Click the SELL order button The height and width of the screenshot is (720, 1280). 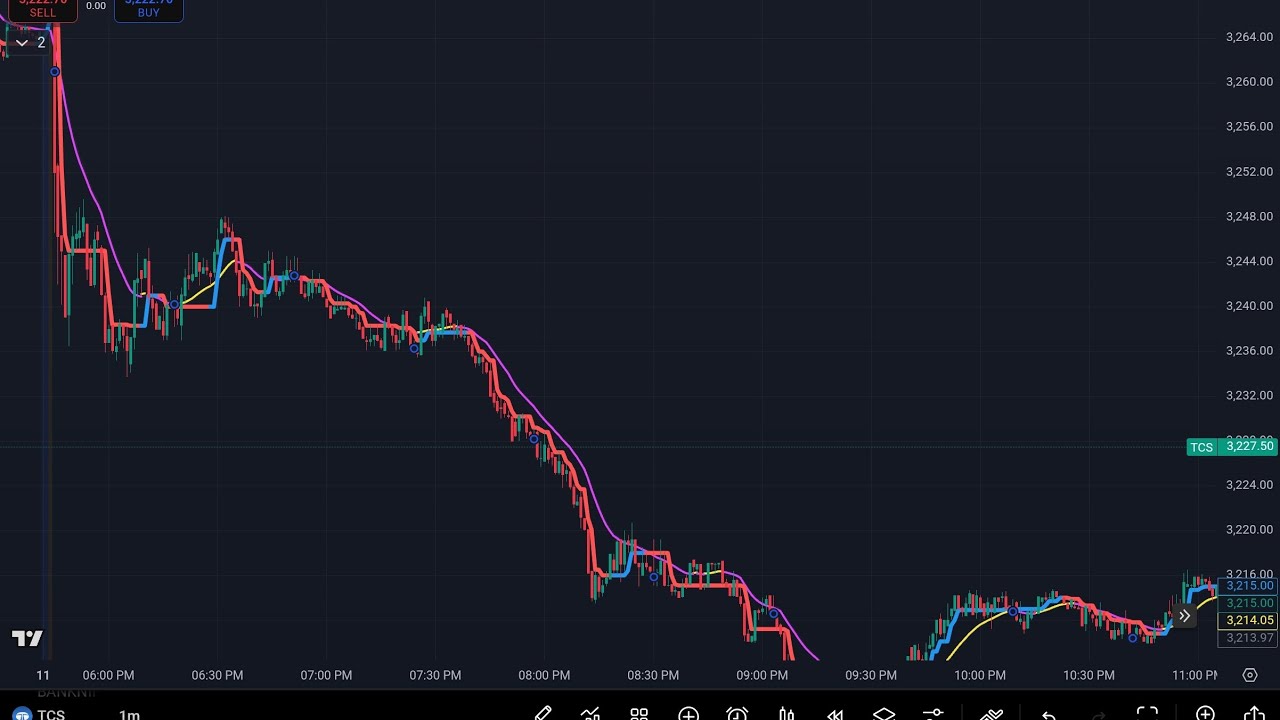[43, 9]
